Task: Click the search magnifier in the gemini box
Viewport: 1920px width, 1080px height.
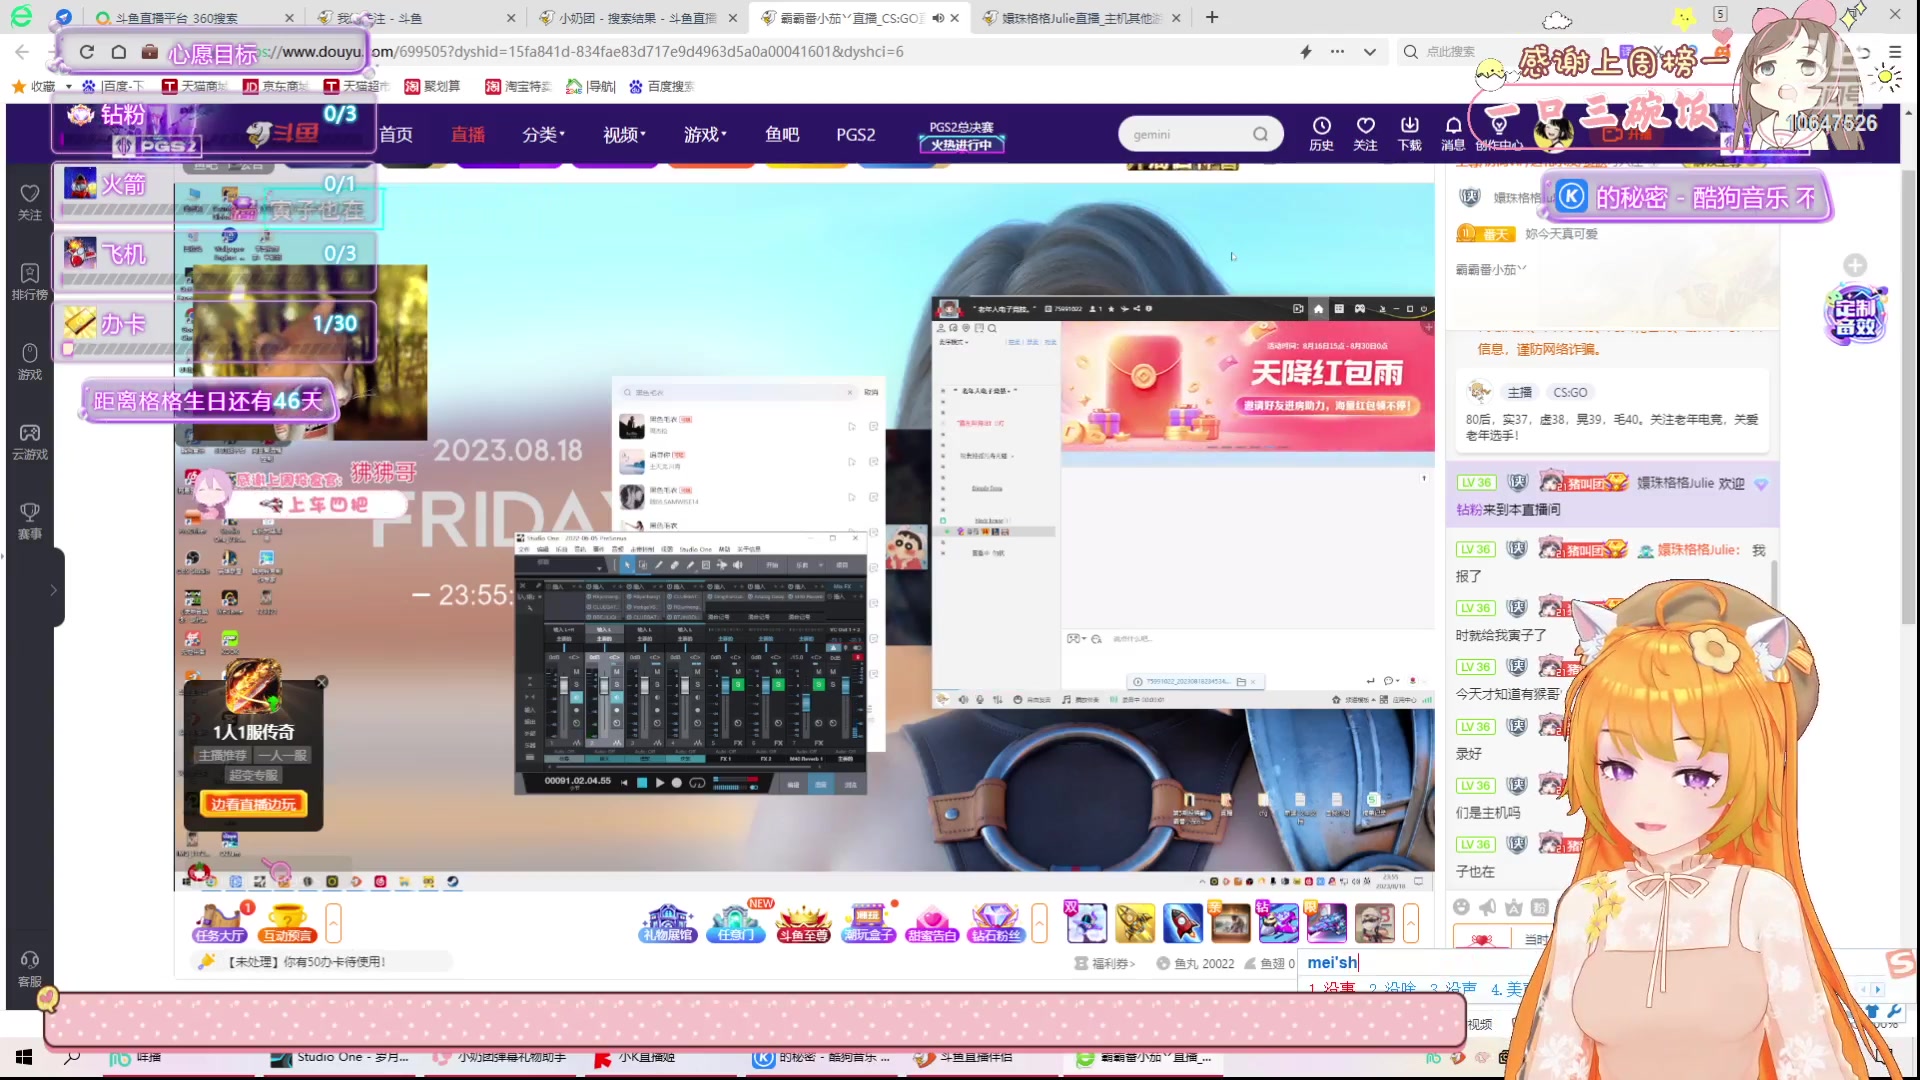Action: pos(1260,134)
